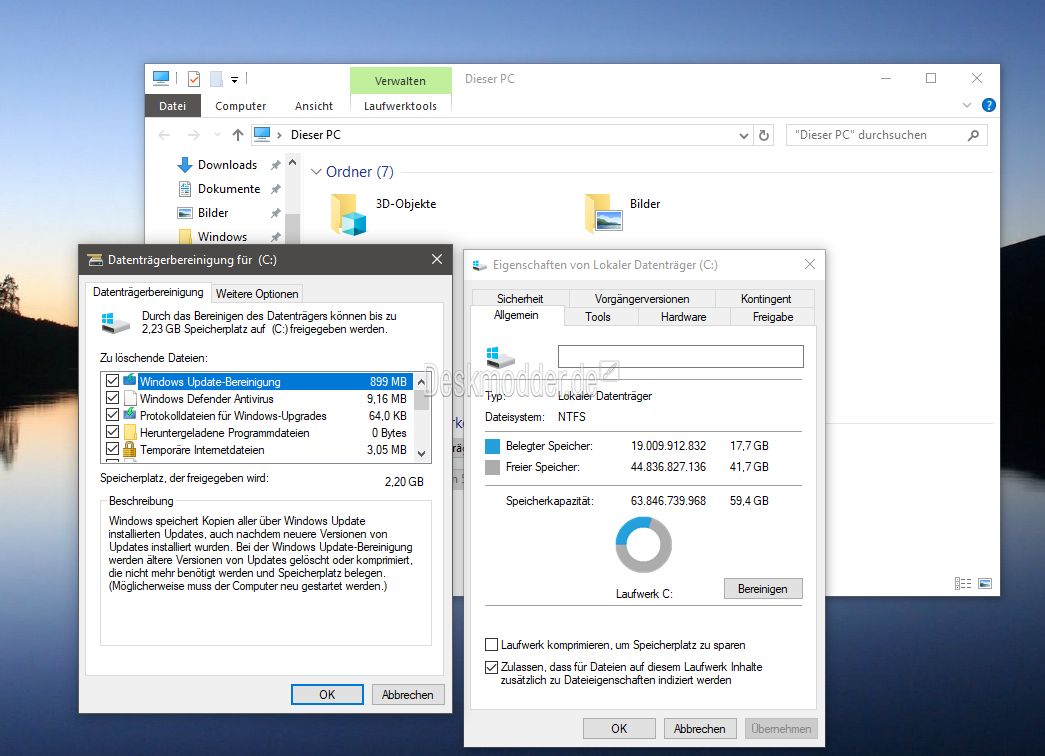Viewport: 1045px width, 756px height.
Task: Open the Ansicht ribbon tab
Action: point(314,106)
